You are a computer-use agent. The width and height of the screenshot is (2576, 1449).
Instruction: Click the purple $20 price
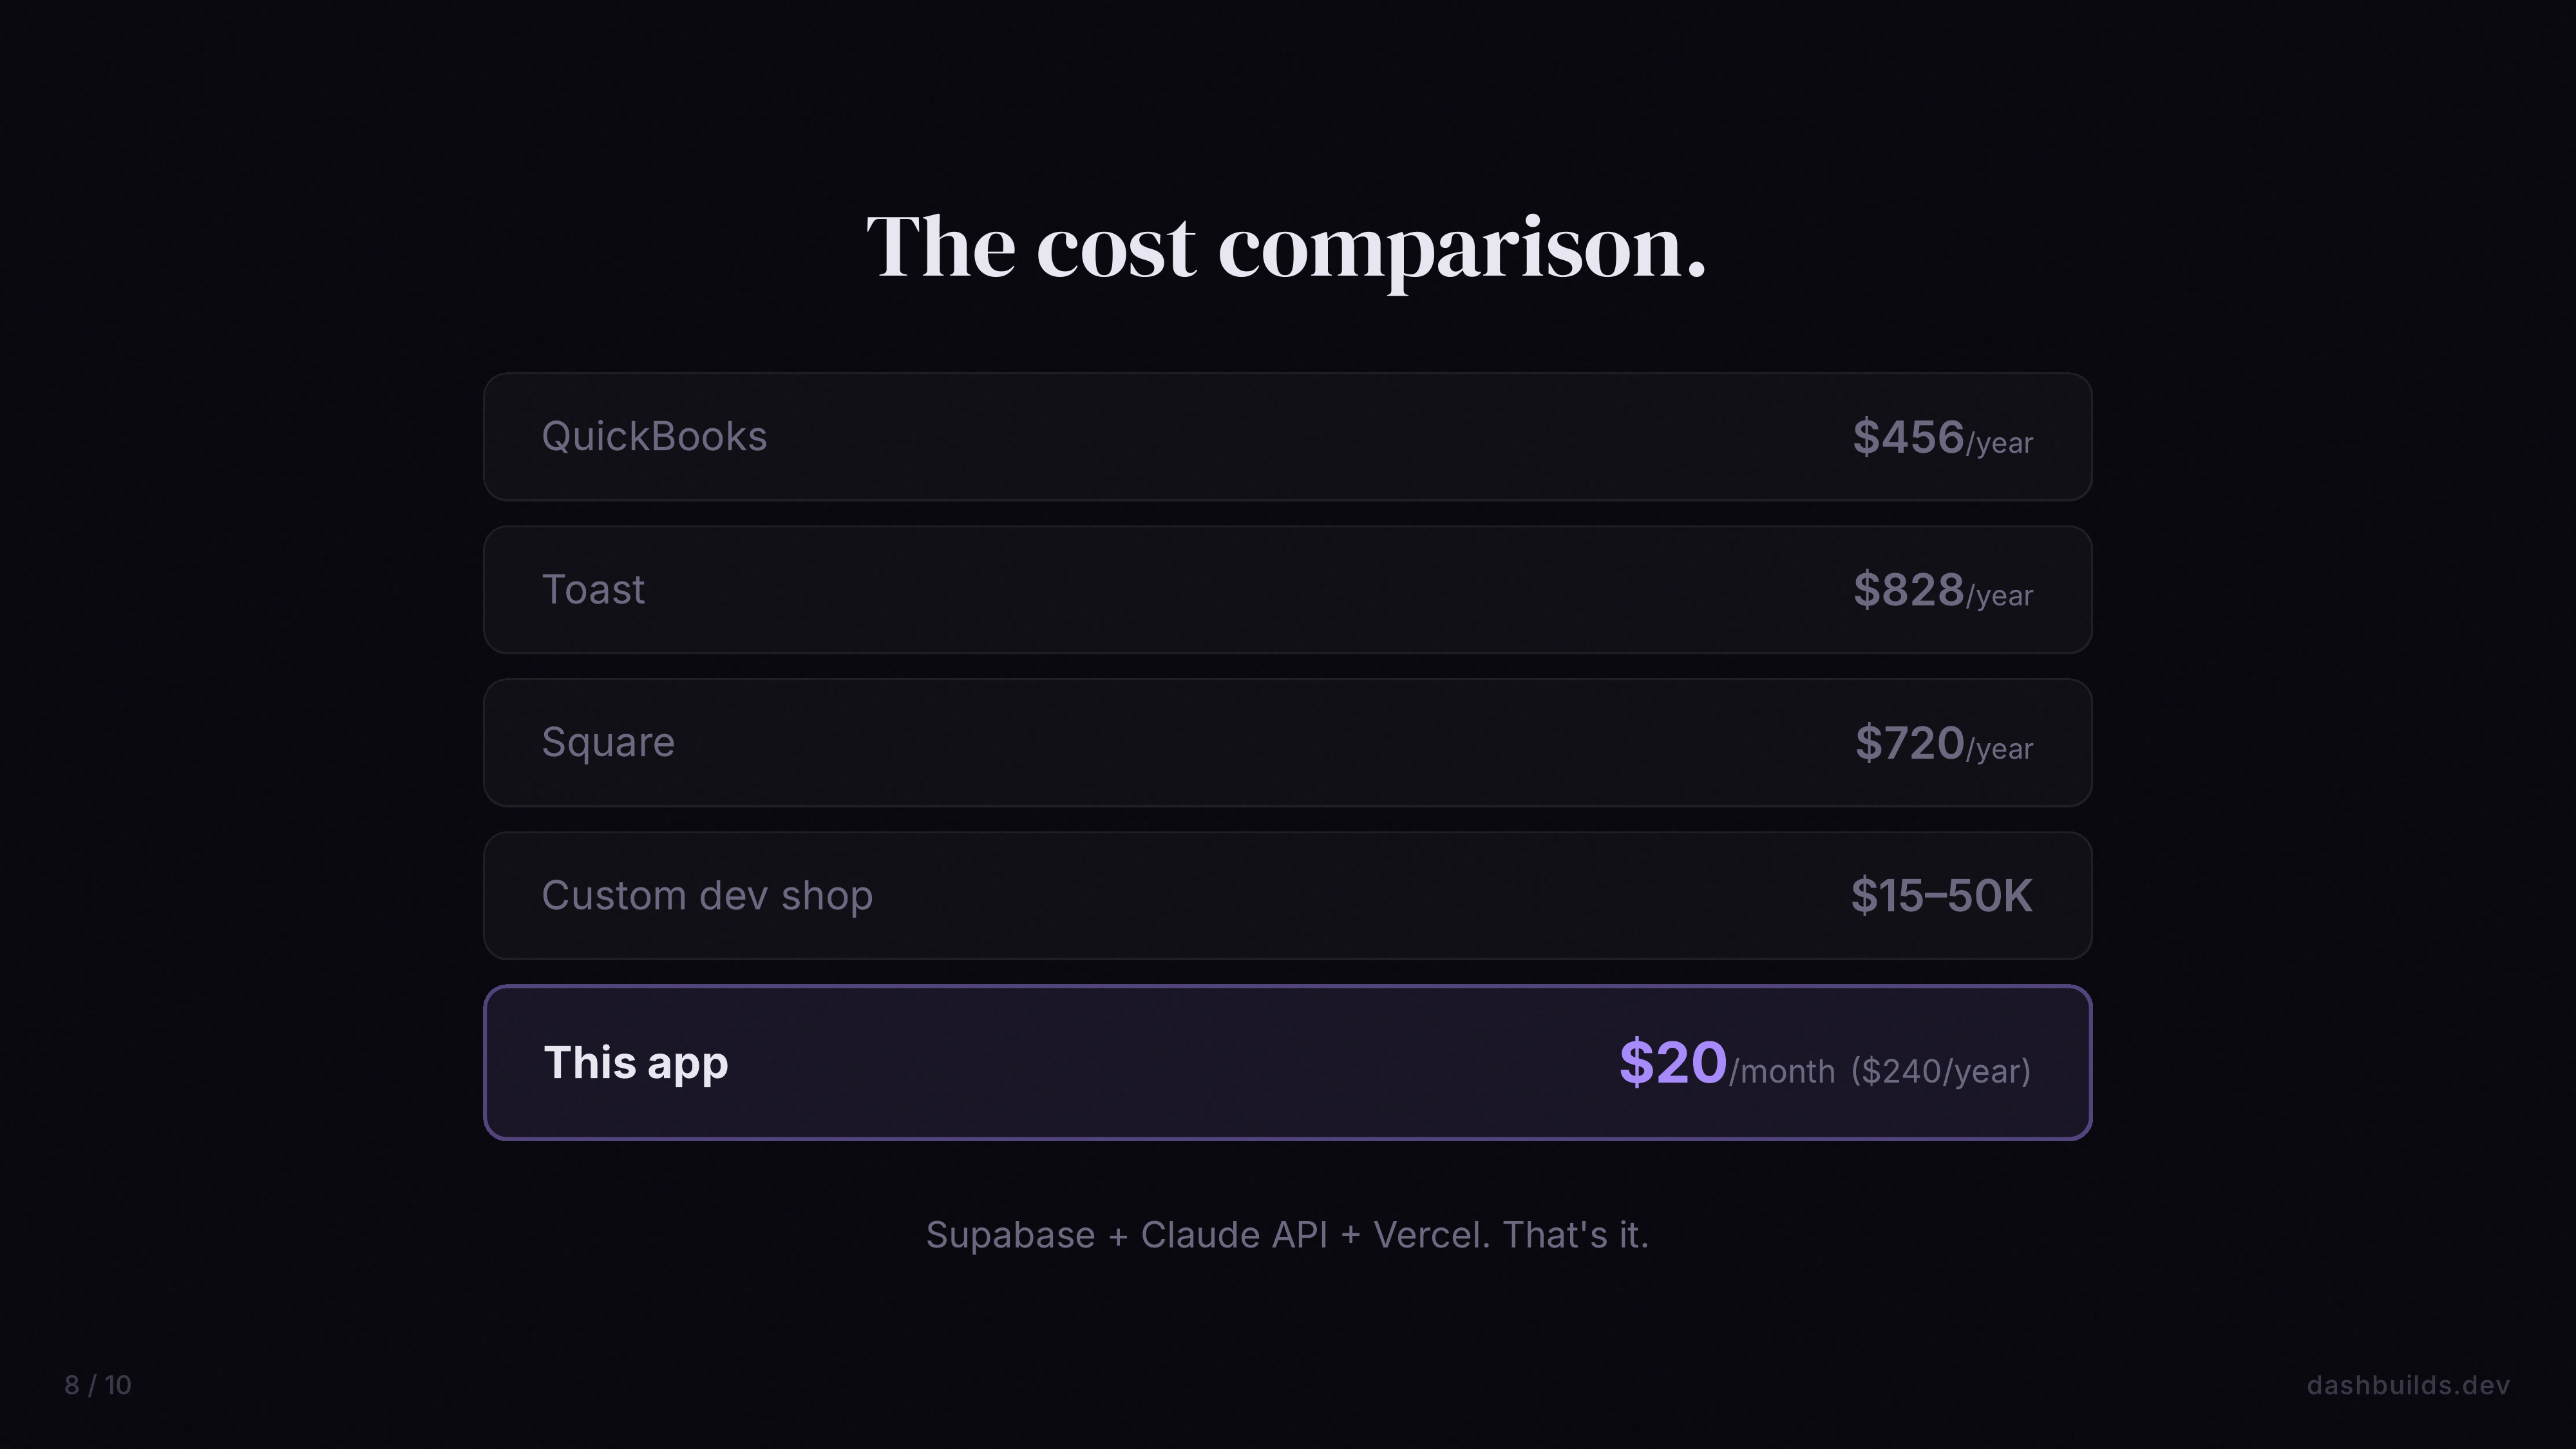point(1672,1062)
